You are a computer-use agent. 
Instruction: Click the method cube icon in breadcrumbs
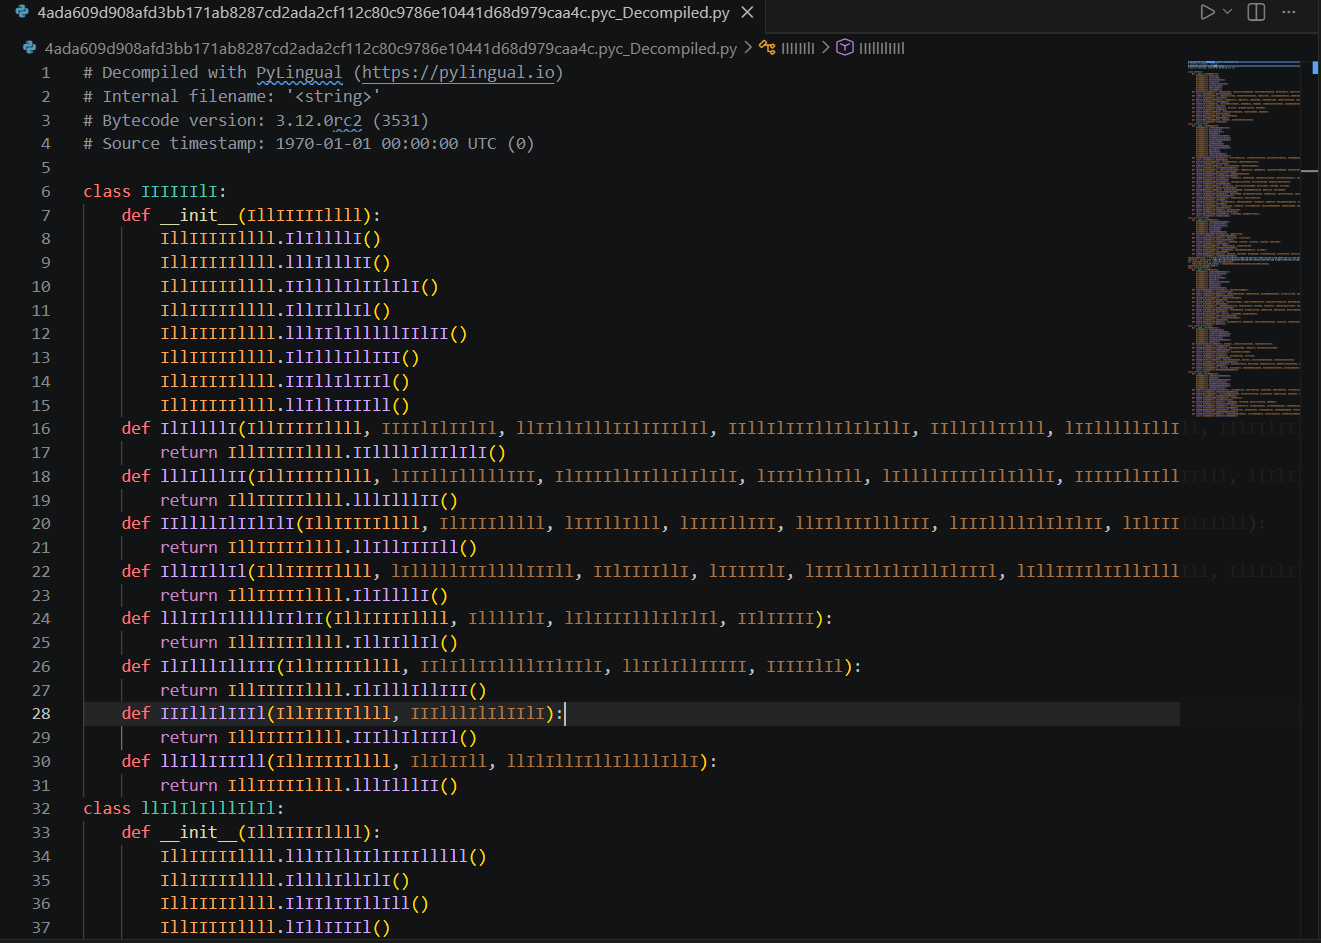845,47
